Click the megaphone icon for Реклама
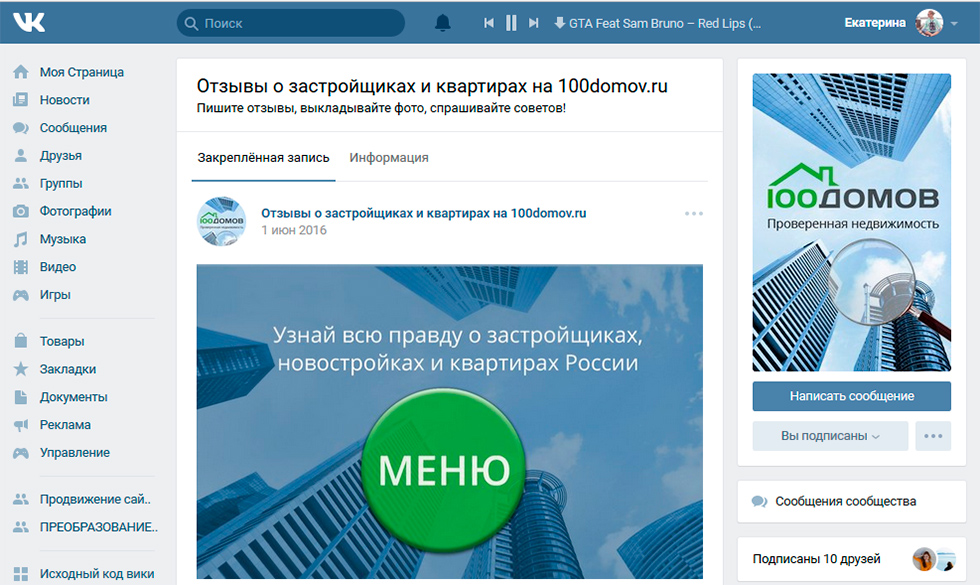Screen dimensions: 980x585 click(x=21, y=425)
